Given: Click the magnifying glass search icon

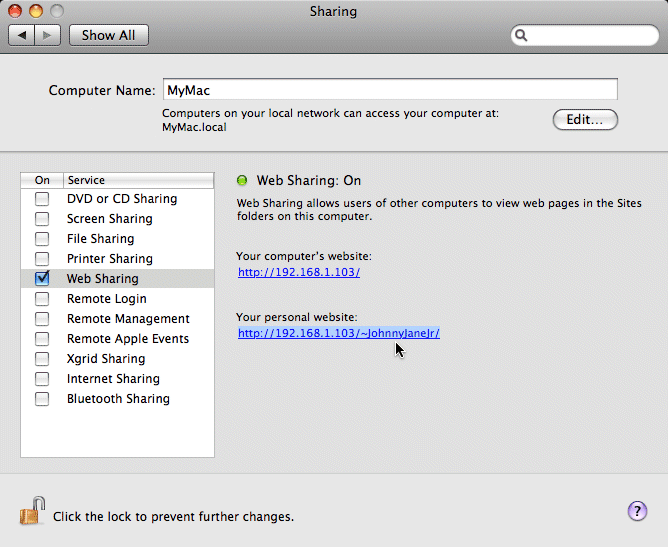Looking at the screenshot, I should tap(522, 35).
